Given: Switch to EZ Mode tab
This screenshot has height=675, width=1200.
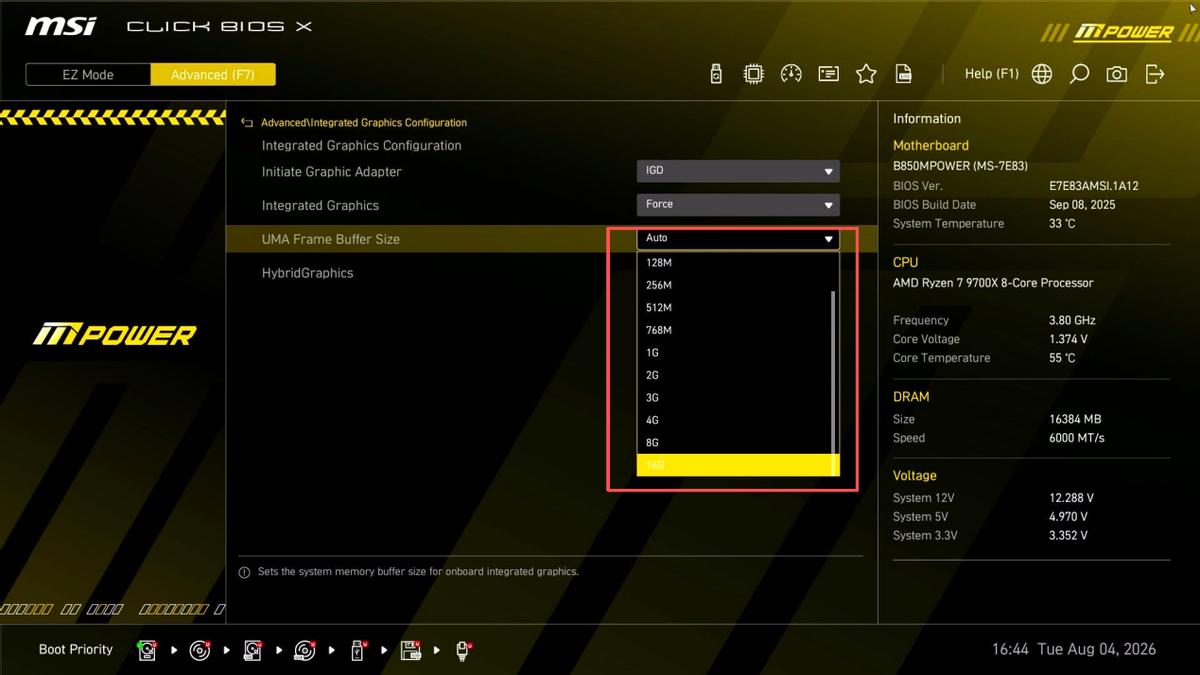Looking at the screenshot, I should pyautogui.click(x=88, y=75).
